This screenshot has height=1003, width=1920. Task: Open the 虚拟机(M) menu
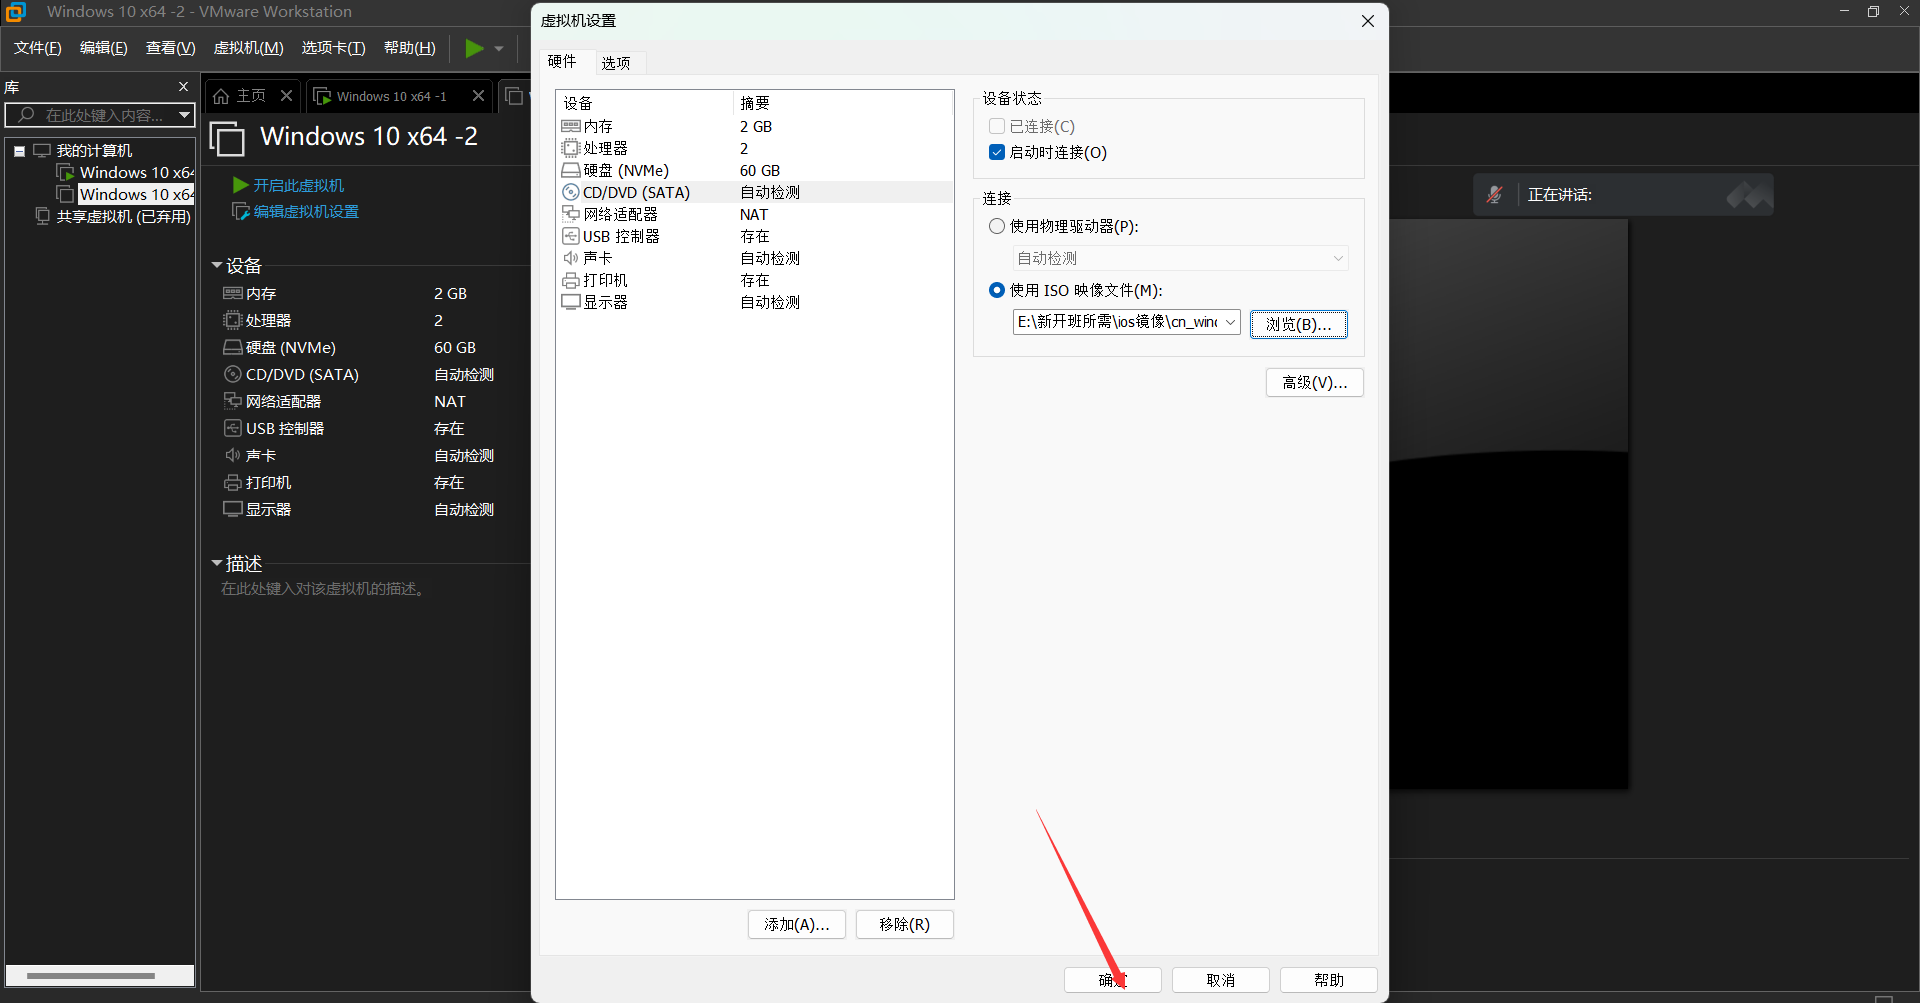click(249, 48)
